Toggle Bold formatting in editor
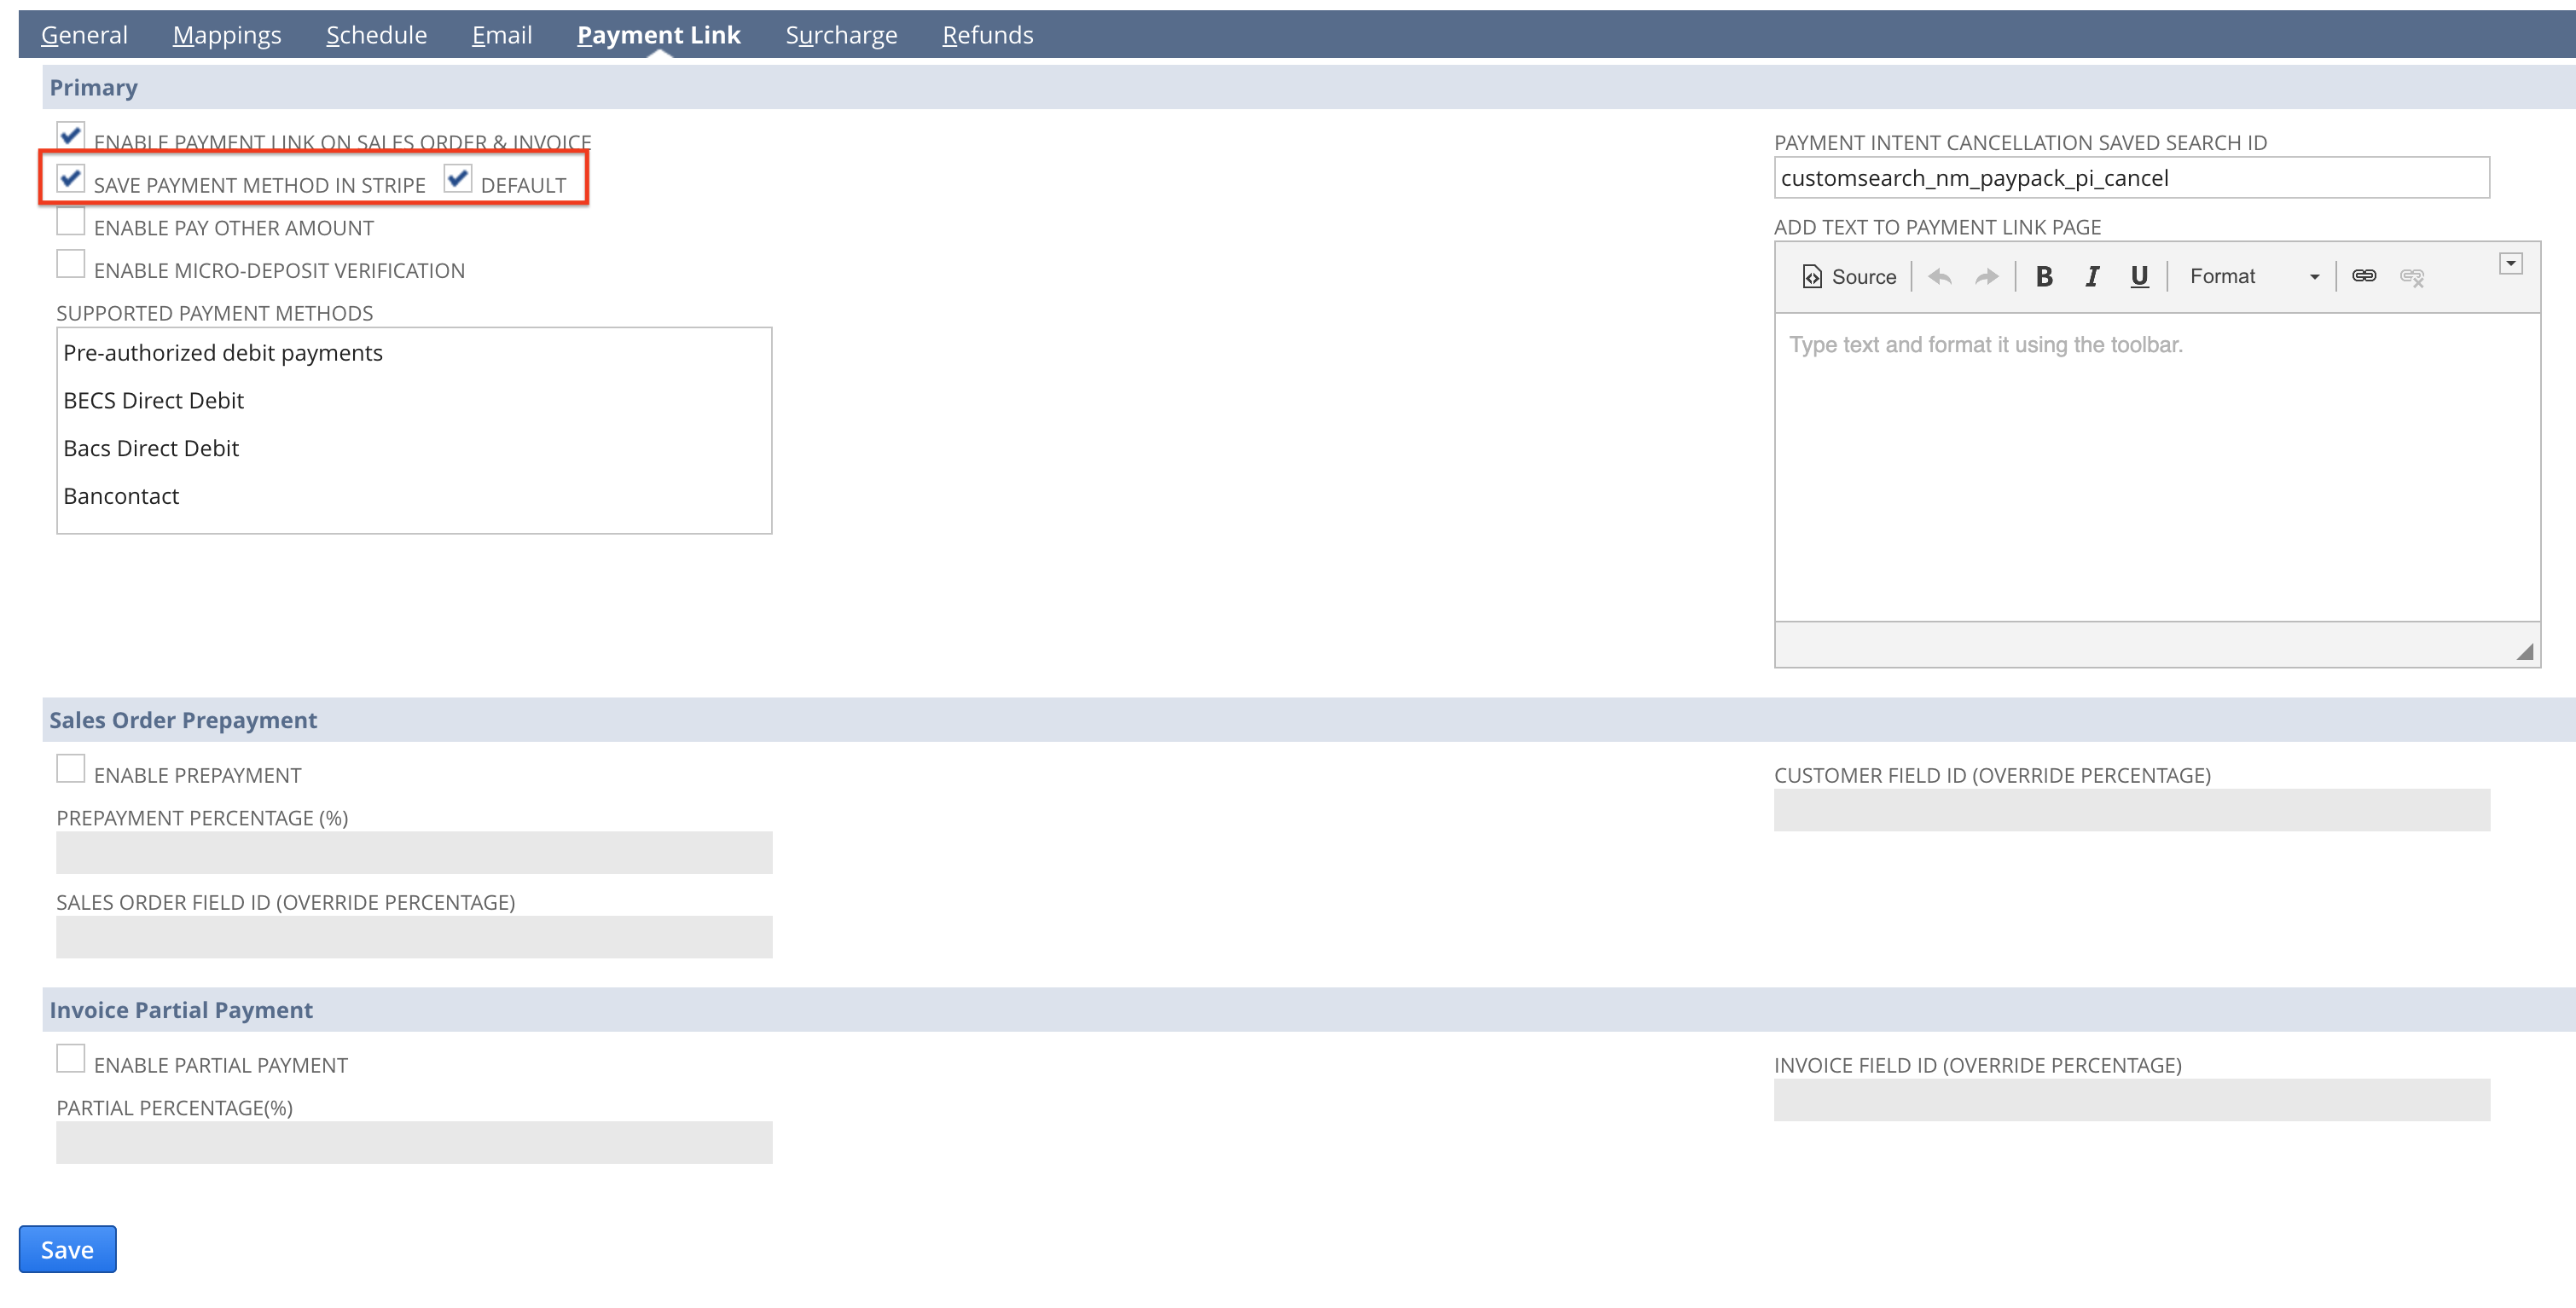The image size is (2576, 1308). point(2044,276)
